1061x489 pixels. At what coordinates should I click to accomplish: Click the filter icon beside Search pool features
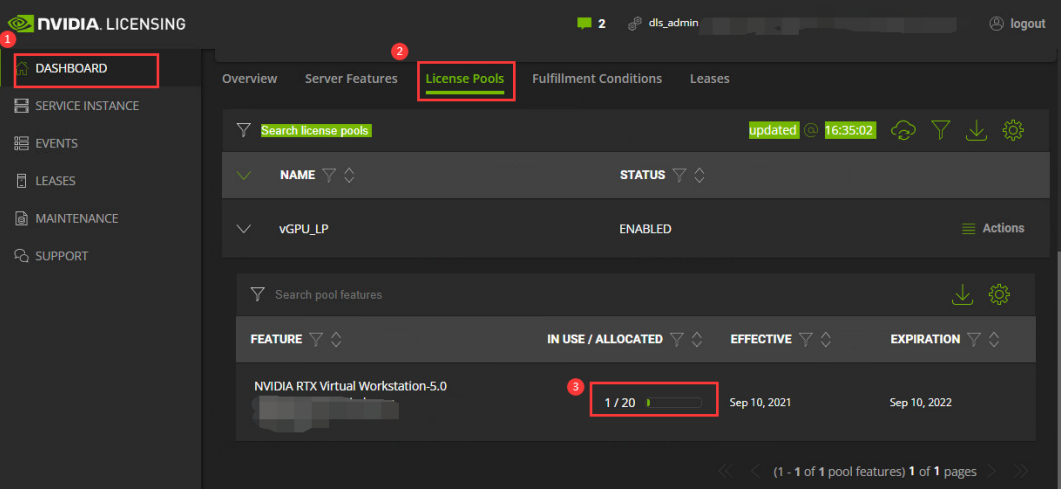257,294
